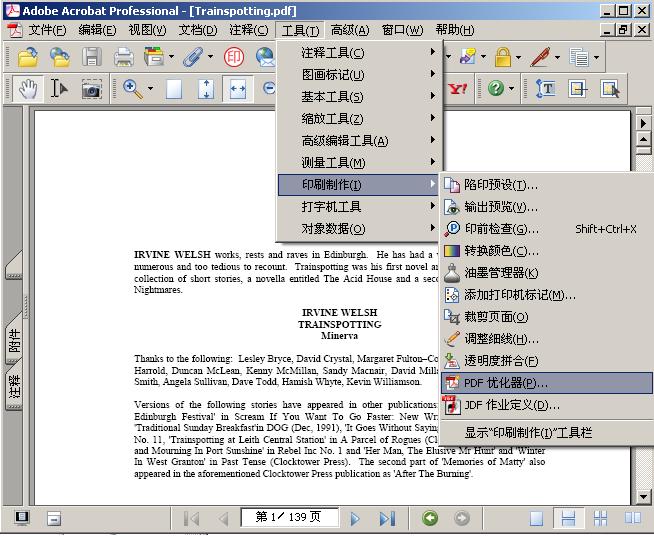Click the Print icon in toolbar
The height and width of the screenshot is (537, 654).
[x=123, y=57]
